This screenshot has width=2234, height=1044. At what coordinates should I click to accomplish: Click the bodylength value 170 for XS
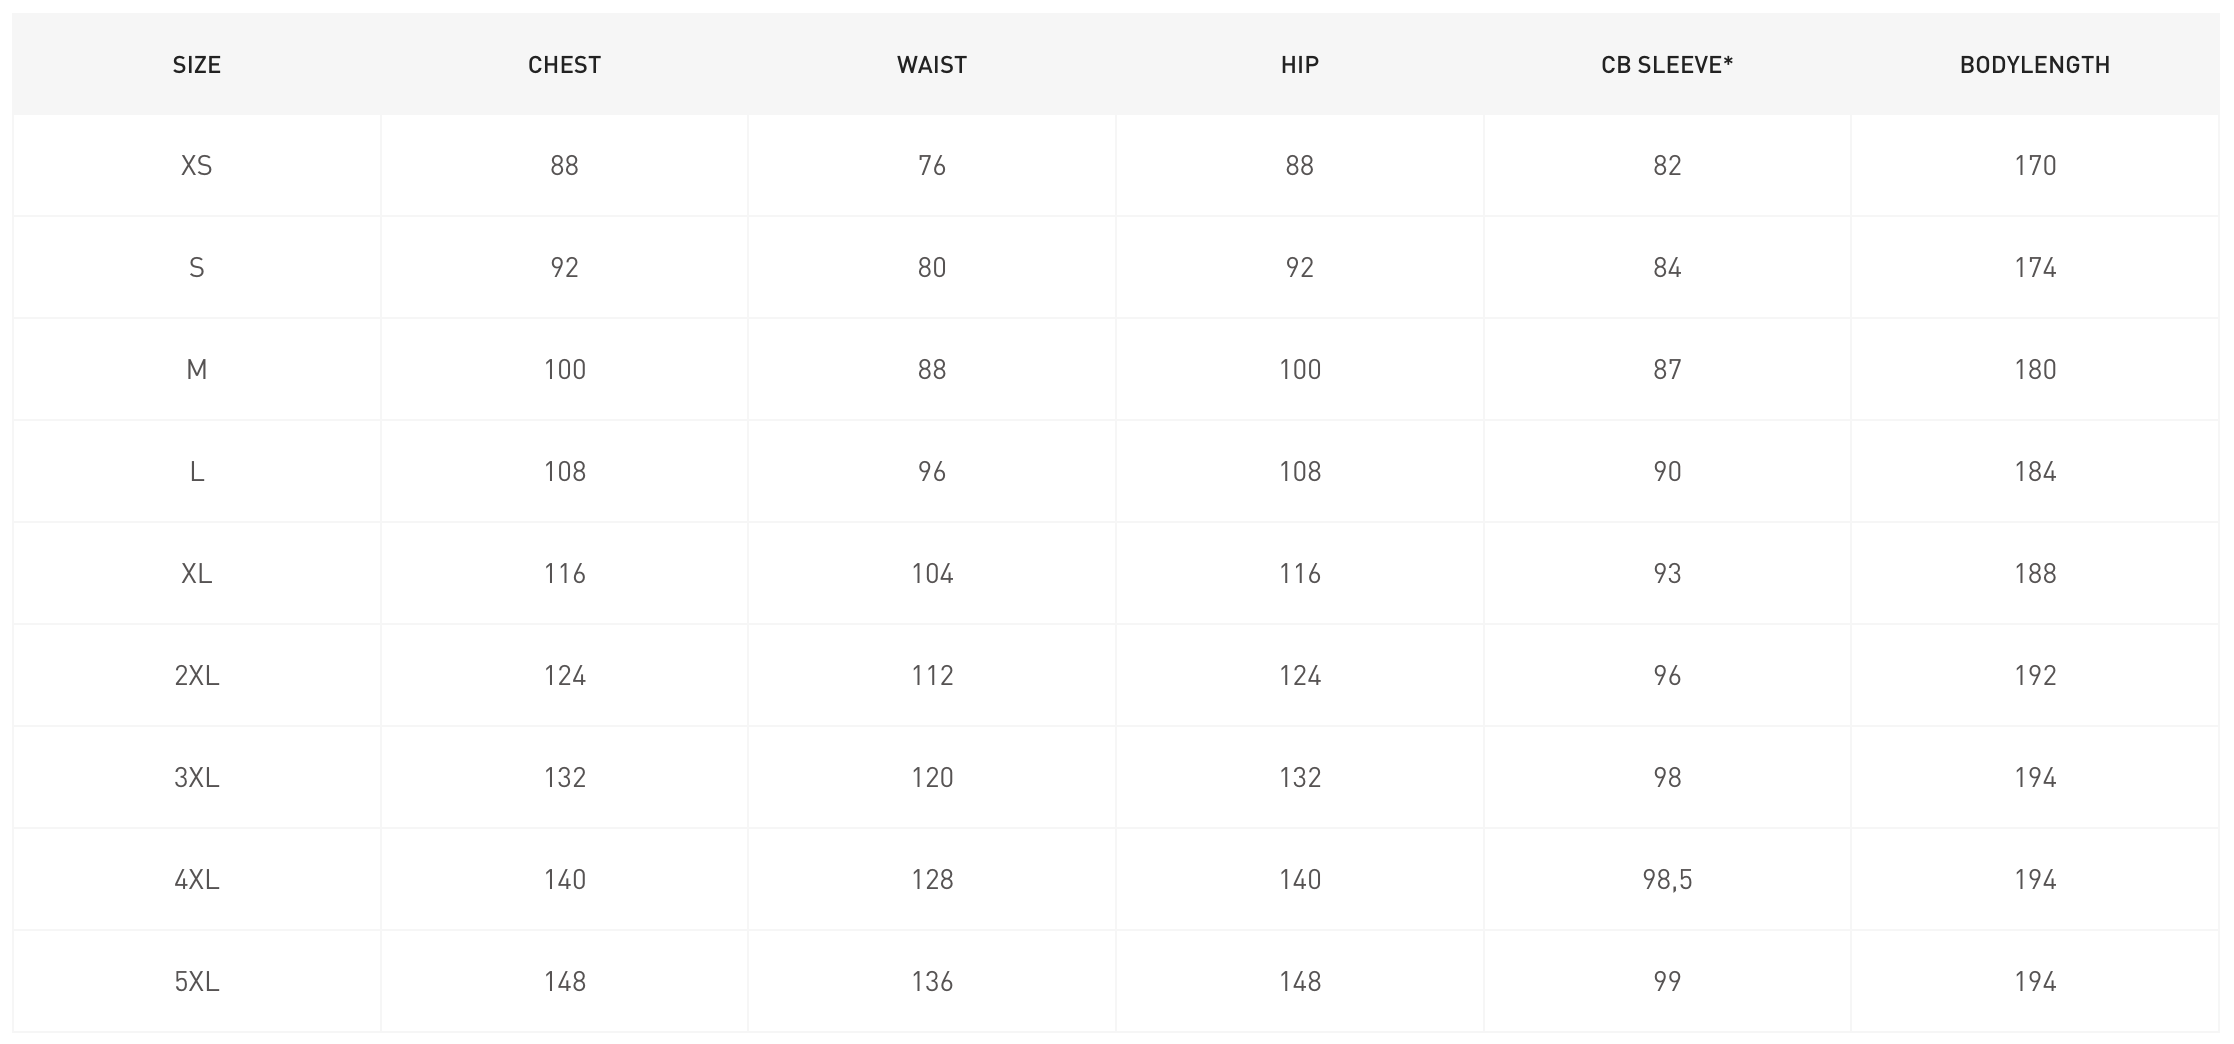click(x=2035, y=166)
